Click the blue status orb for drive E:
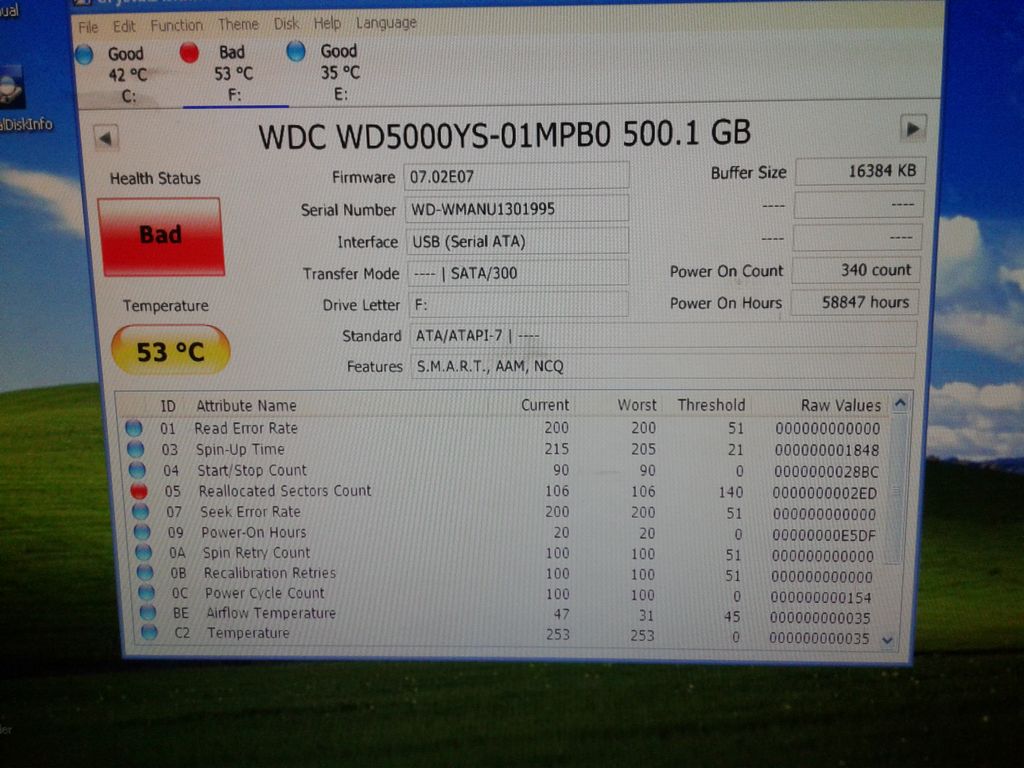 (296, 51)
